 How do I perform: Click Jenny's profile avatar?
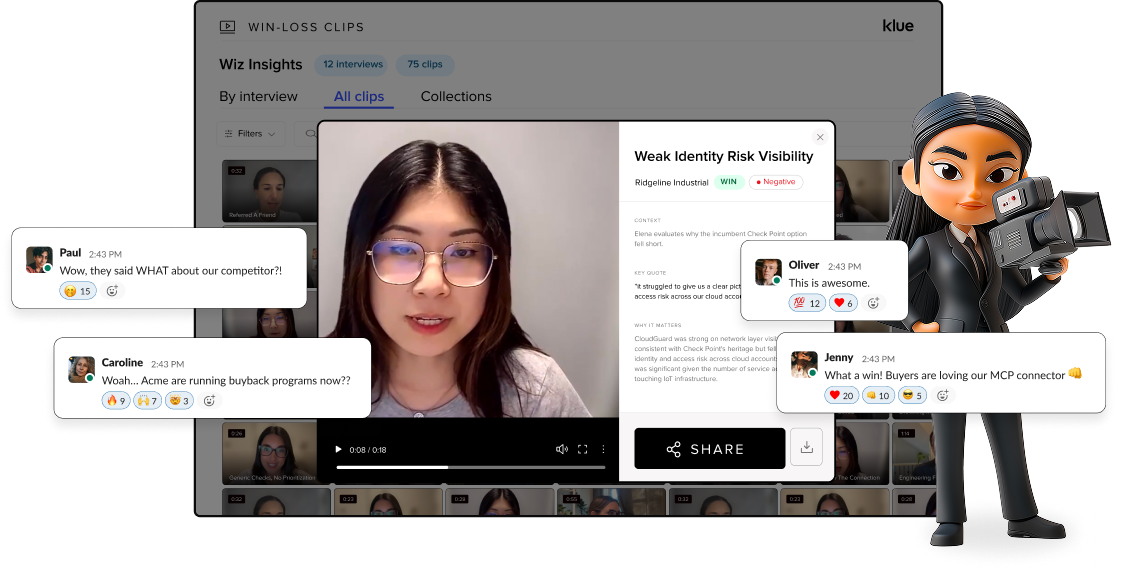[x=804, y=365]
